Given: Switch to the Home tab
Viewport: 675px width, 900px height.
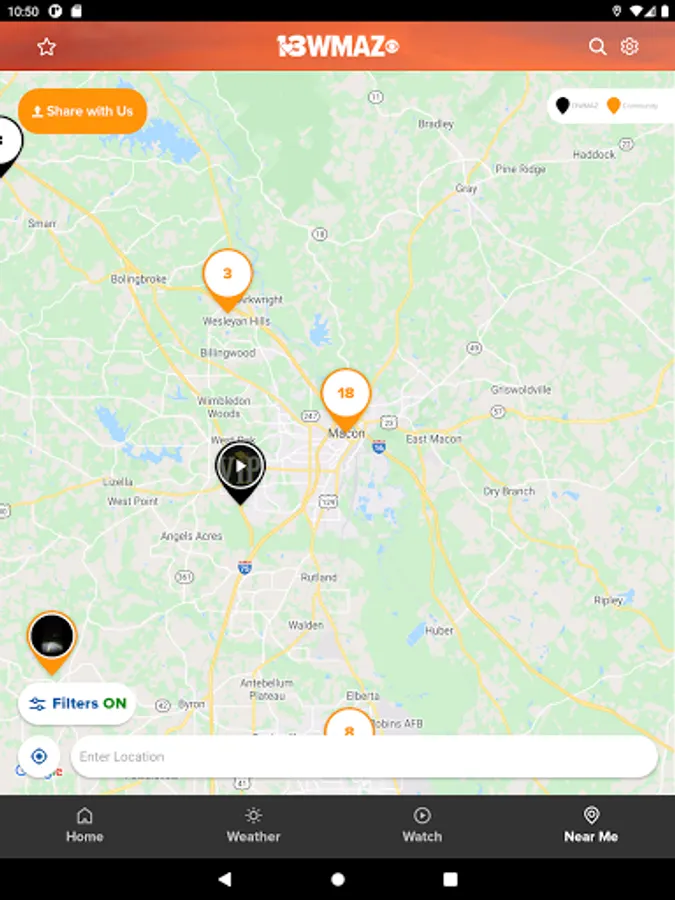Looking at the screenshot, I should click(x=84, y=826).
